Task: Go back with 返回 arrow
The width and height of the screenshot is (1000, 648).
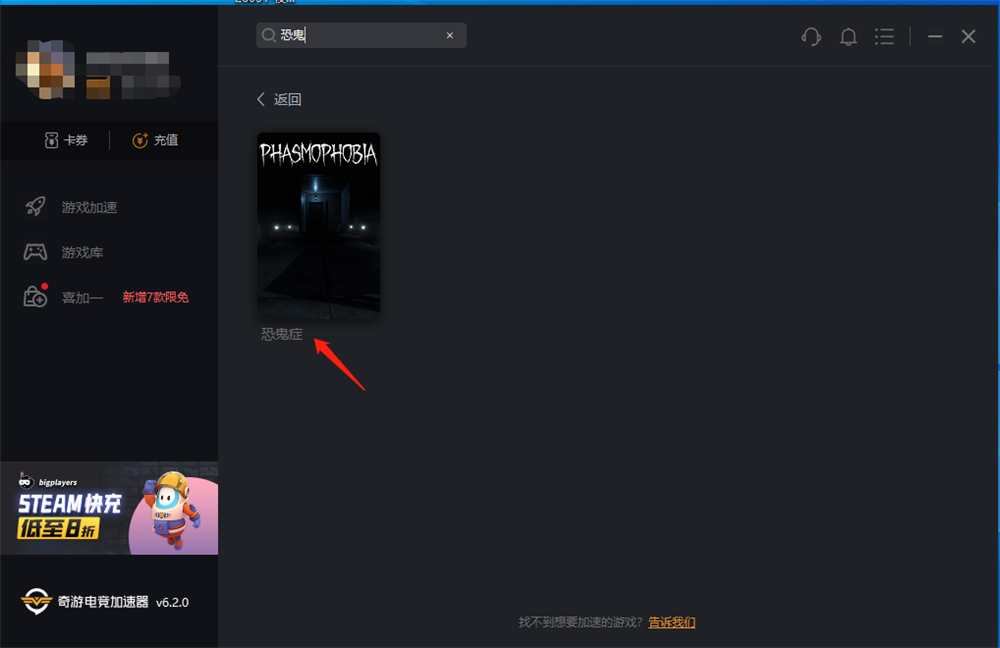Action: click(x=279, y=99)
